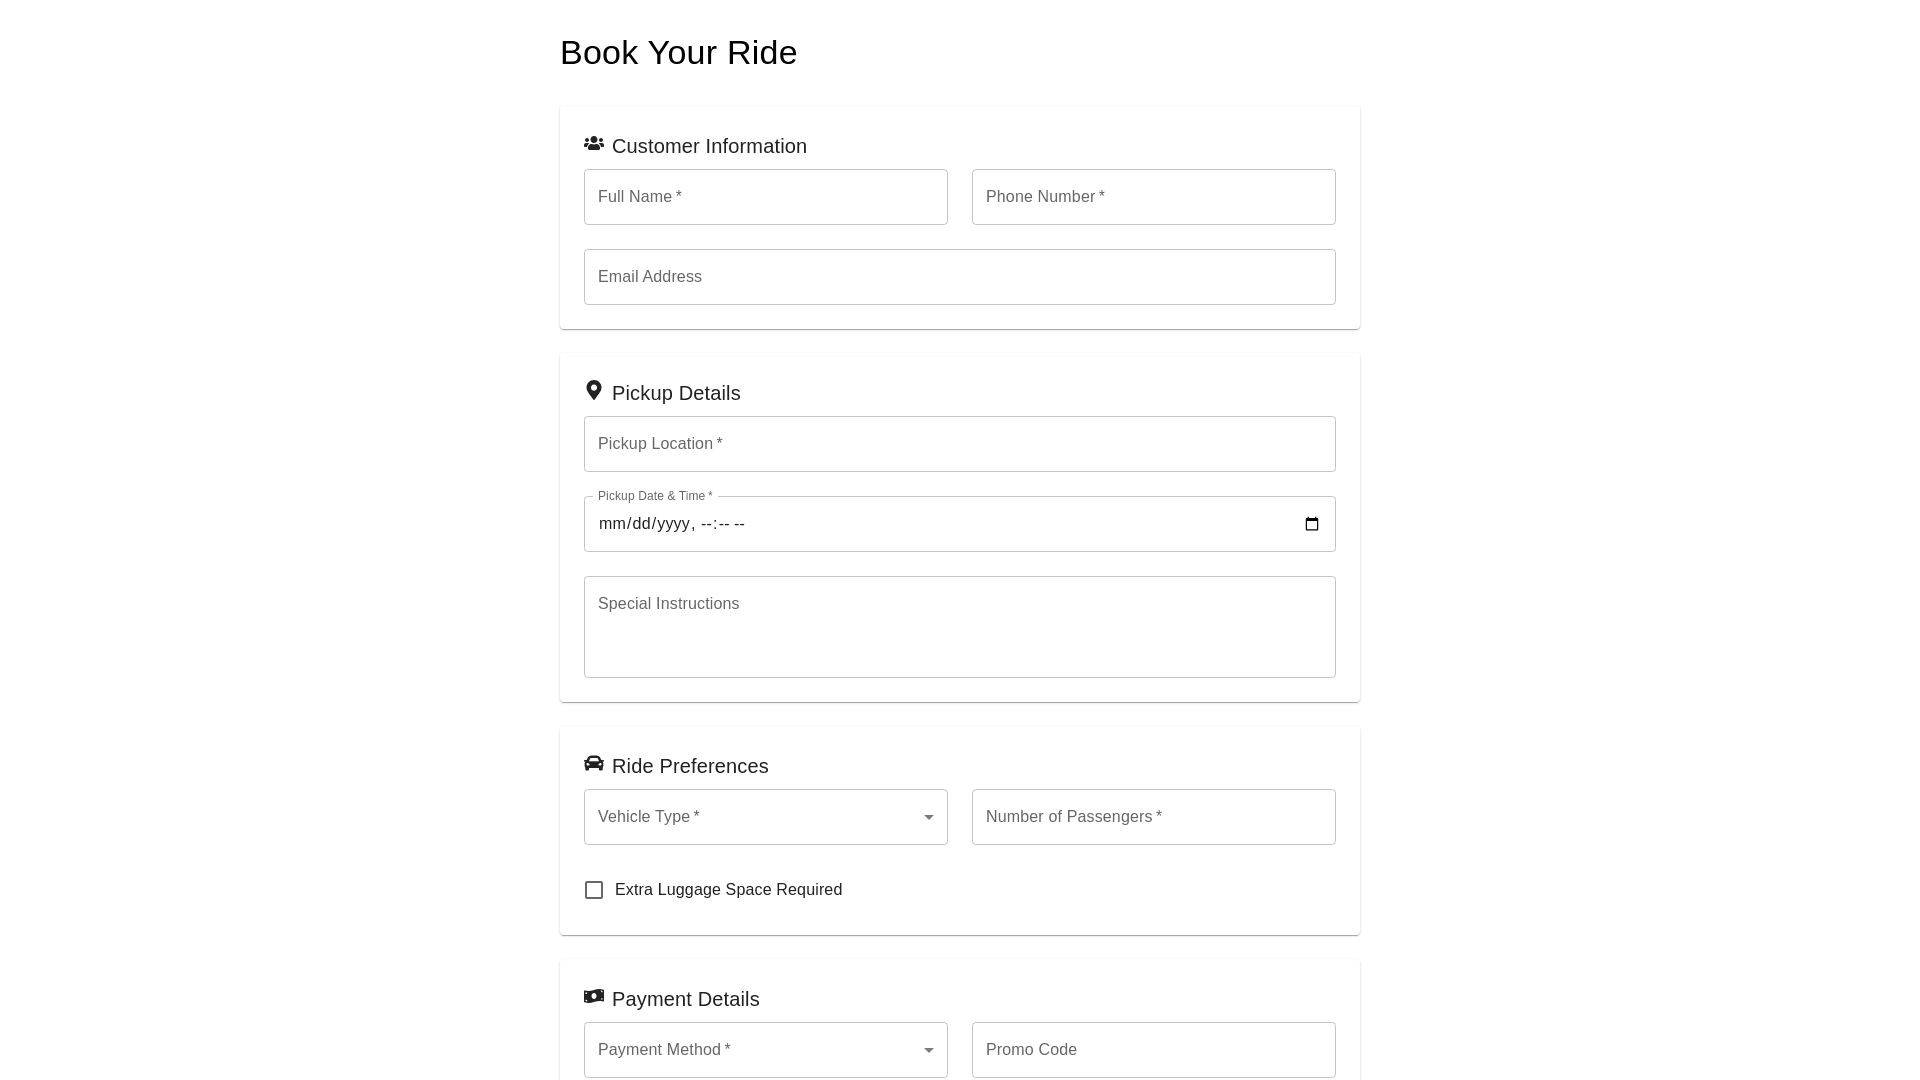
Task: Click the Book Your Ride heading
Action: click(678, 53)
